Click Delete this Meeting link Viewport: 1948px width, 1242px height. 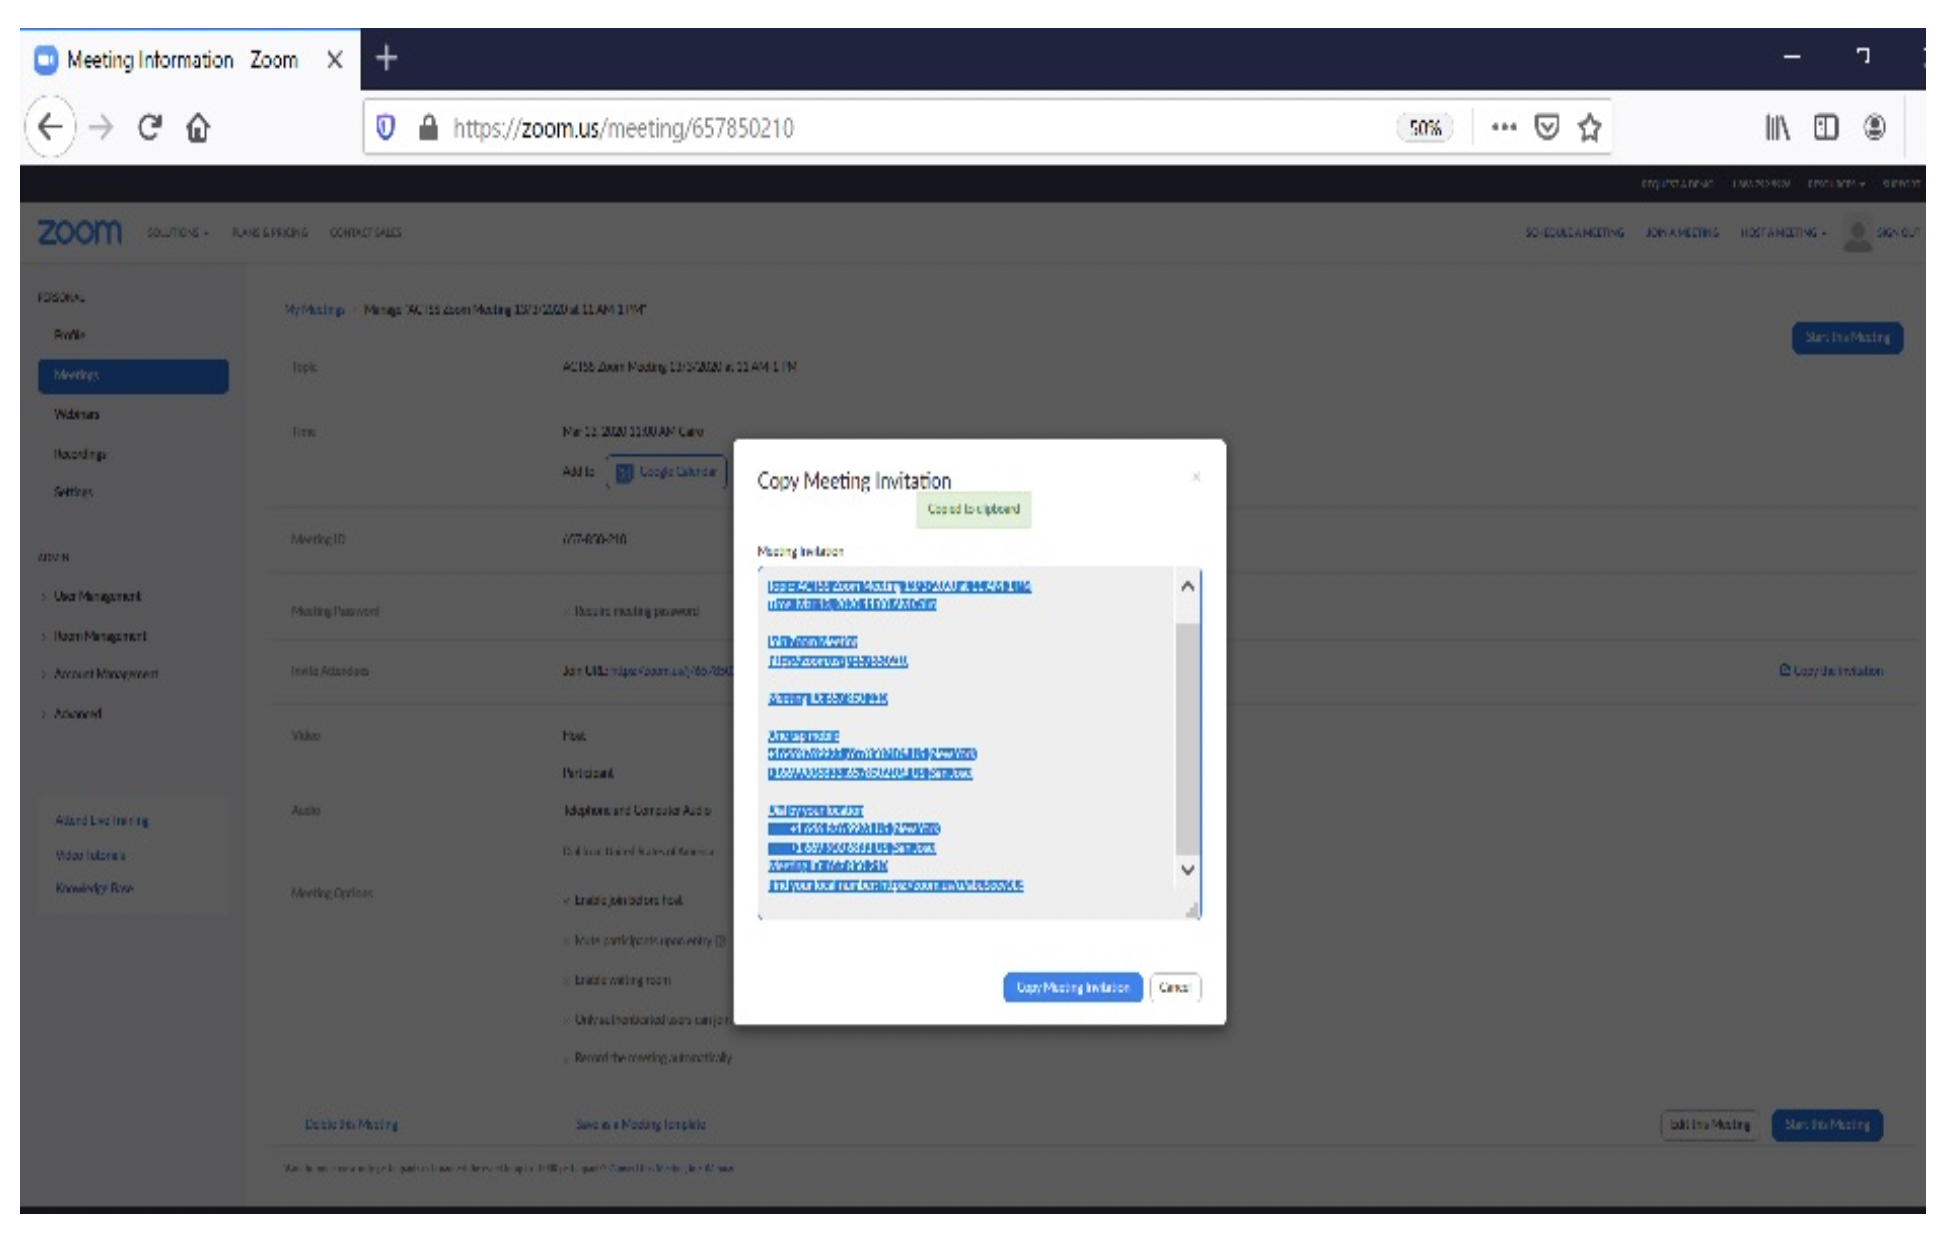point(351,1125)
